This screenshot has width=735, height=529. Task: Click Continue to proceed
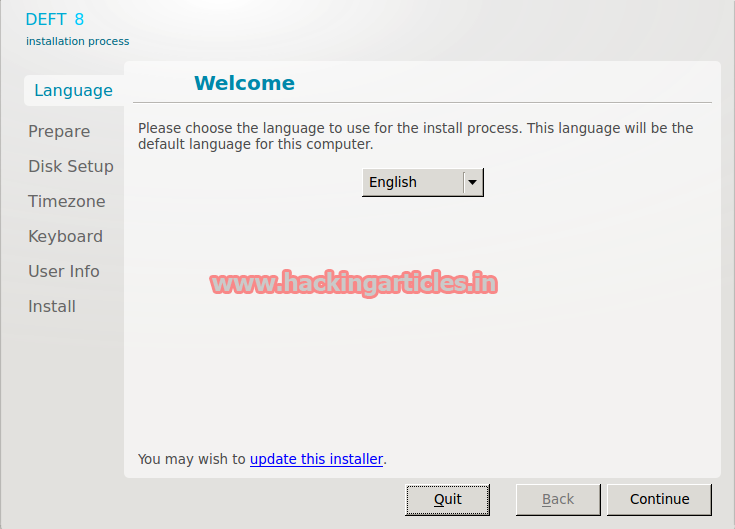pyautogui.click(x=659, y=499)
